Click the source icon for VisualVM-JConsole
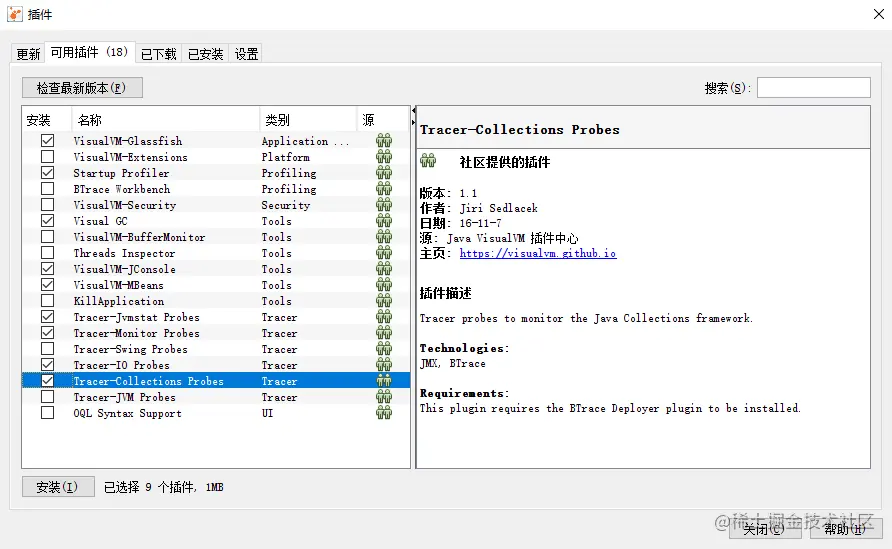The image size is (892, 549). coord(384,269)
